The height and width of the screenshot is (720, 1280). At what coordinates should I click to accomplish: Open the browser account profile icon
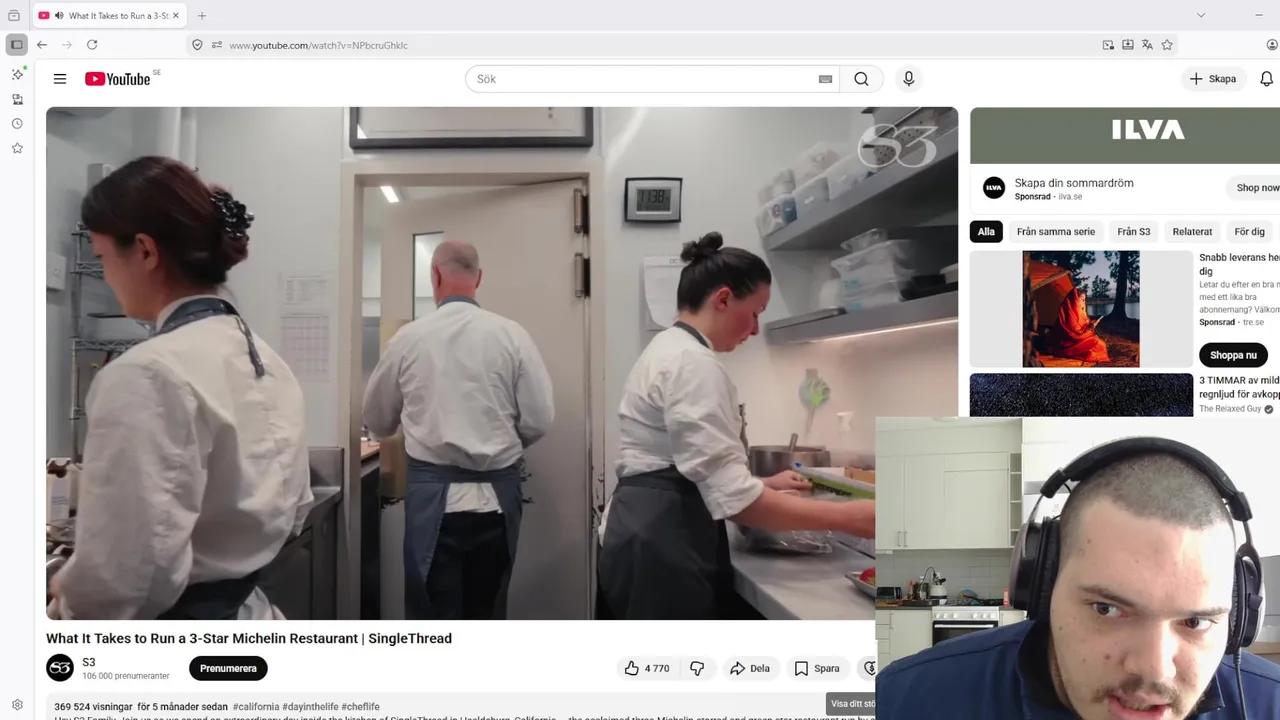1272,45
